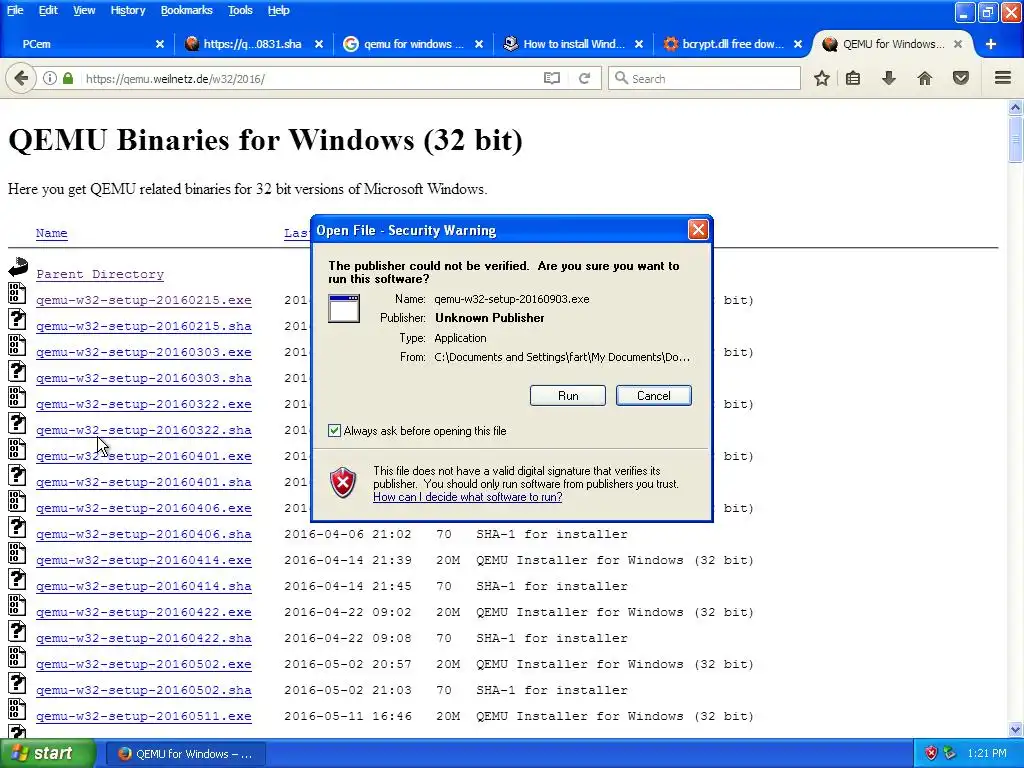Click the green padlock security icon
The image size is (1024, 768).
pyautogui.click(x=68, y=78)
